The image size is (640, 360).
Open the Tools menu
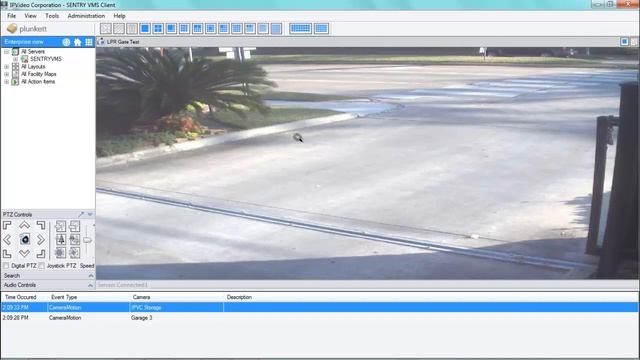click(x=52, y=16)
